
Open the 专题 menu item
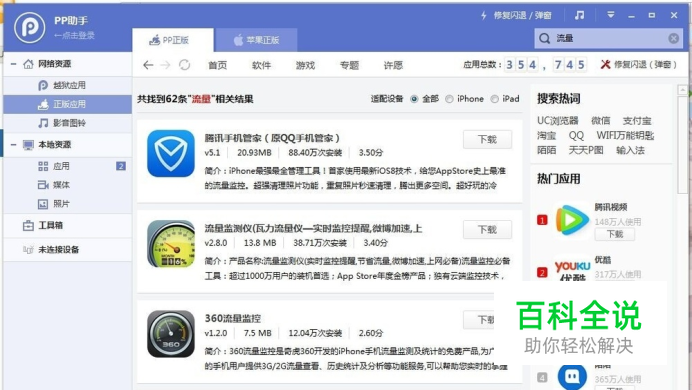click(x=349, y=65)
